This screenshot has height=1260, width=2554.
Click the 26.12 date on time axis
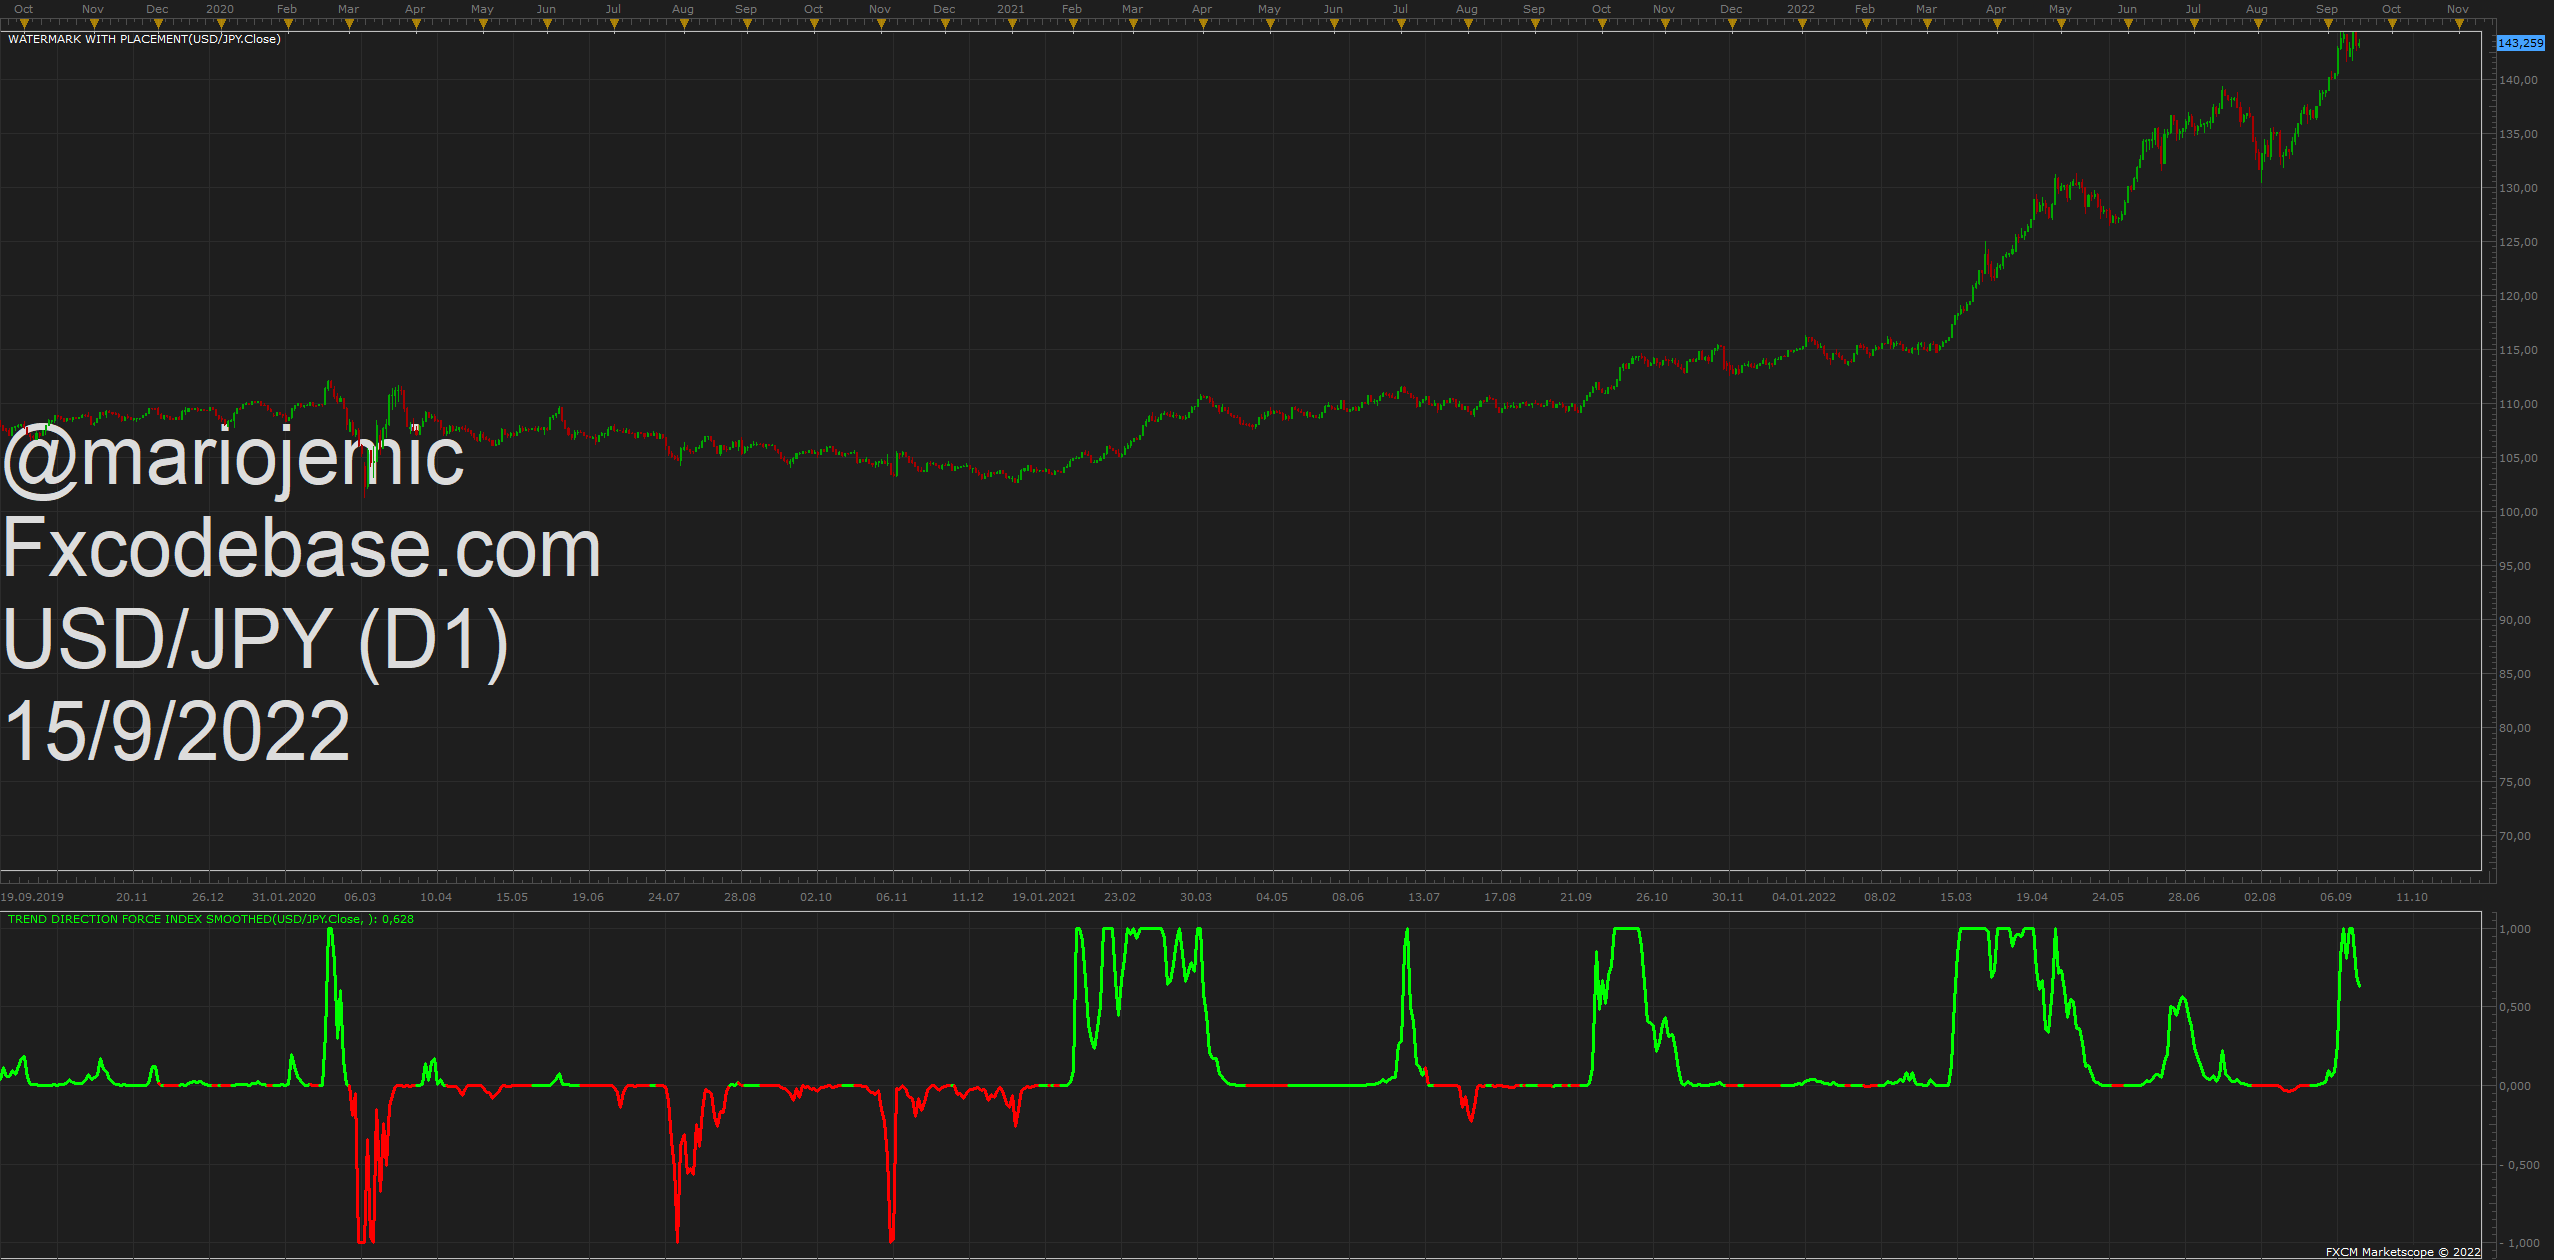[x=208, y=897]
